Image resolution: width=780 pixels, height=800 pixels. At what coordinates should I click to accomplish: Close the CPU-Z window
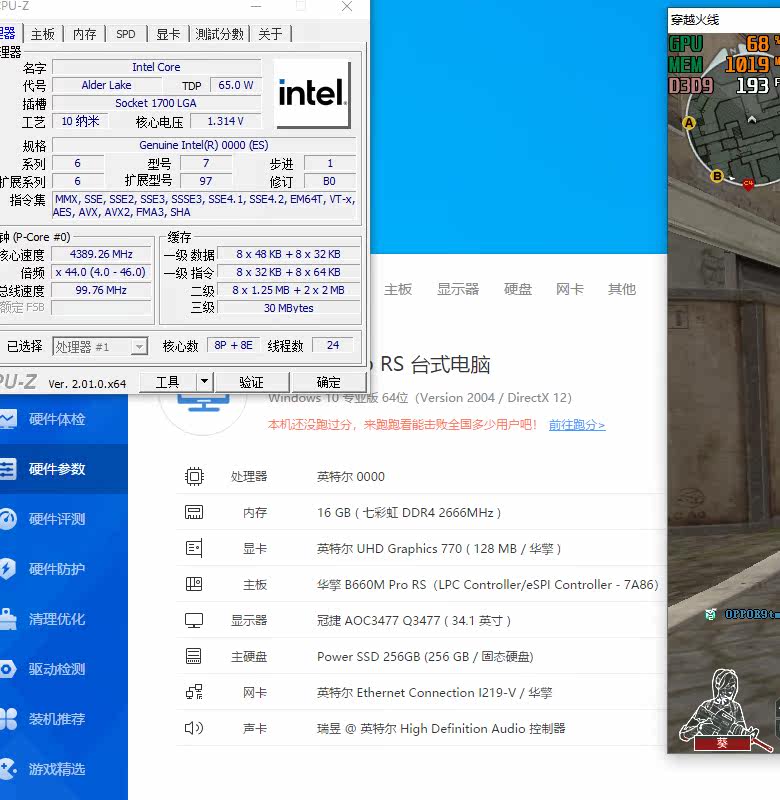(x=347, y=7)
